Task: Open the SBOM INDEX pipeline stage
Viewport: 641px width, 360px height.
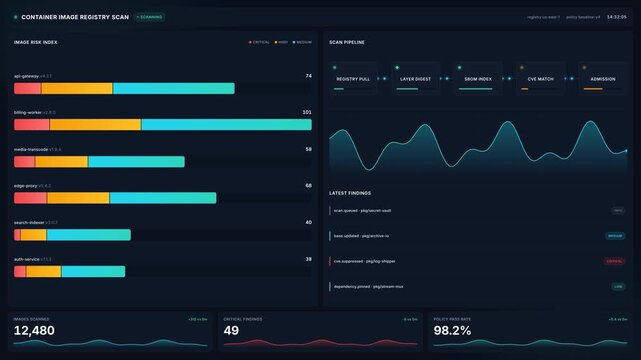Action: (x=478, y=78)
